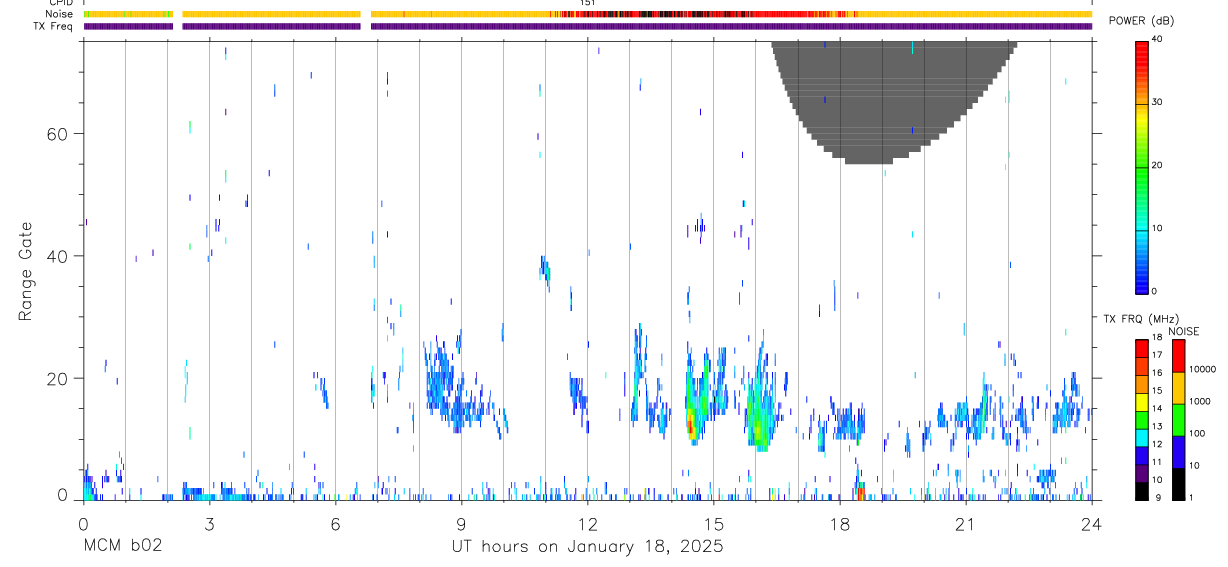Click the 24 tick on the UT hours axis
The width and height of the screenshot is (1228, 567).
1091,523
